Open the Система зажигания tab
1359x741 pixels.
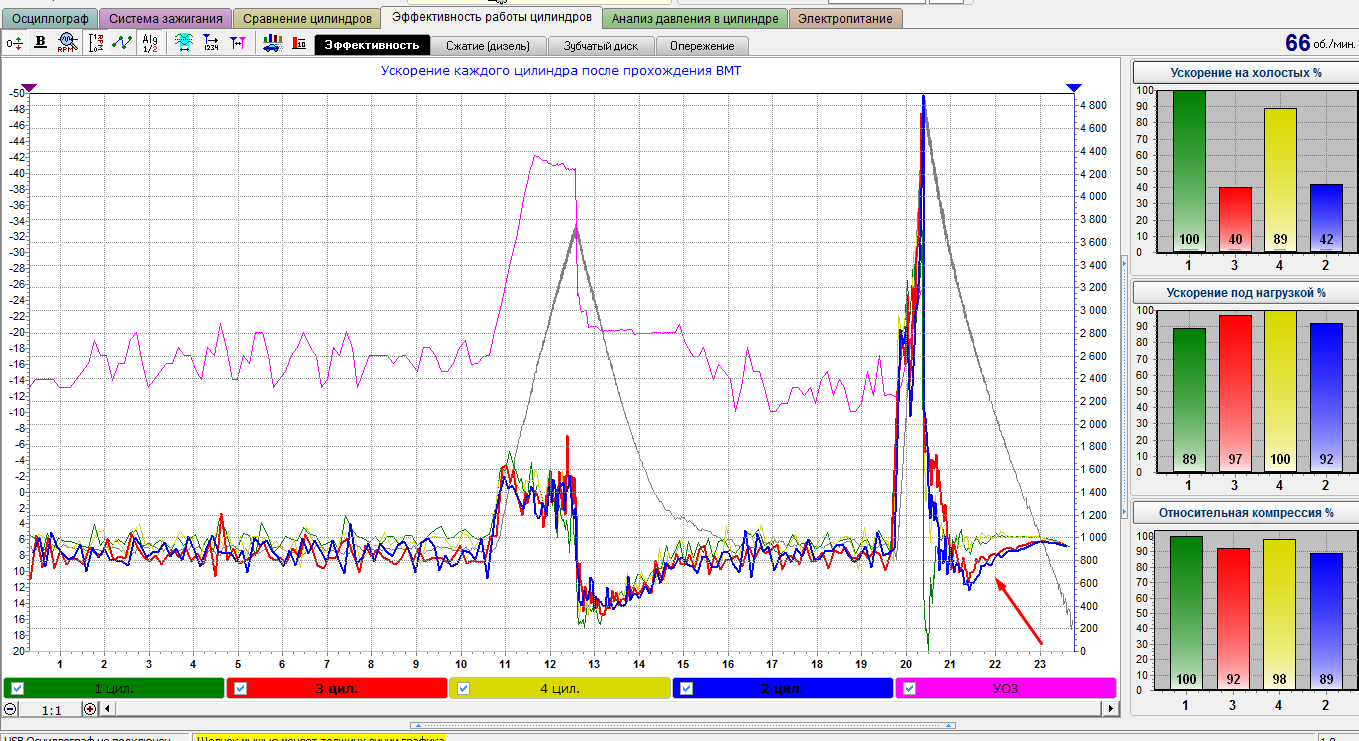click(x=166, y=18)
